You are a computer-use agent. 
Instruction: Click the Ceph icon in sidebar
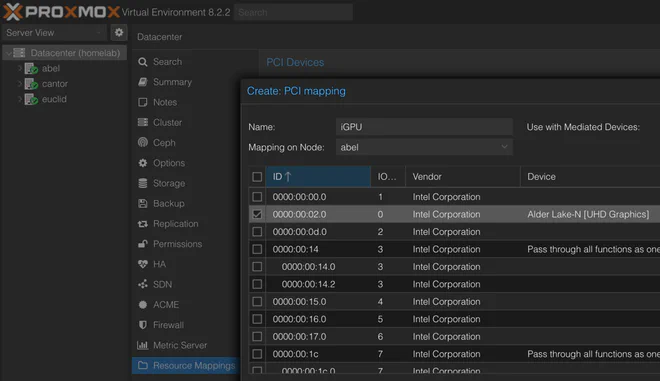[143, 142]
